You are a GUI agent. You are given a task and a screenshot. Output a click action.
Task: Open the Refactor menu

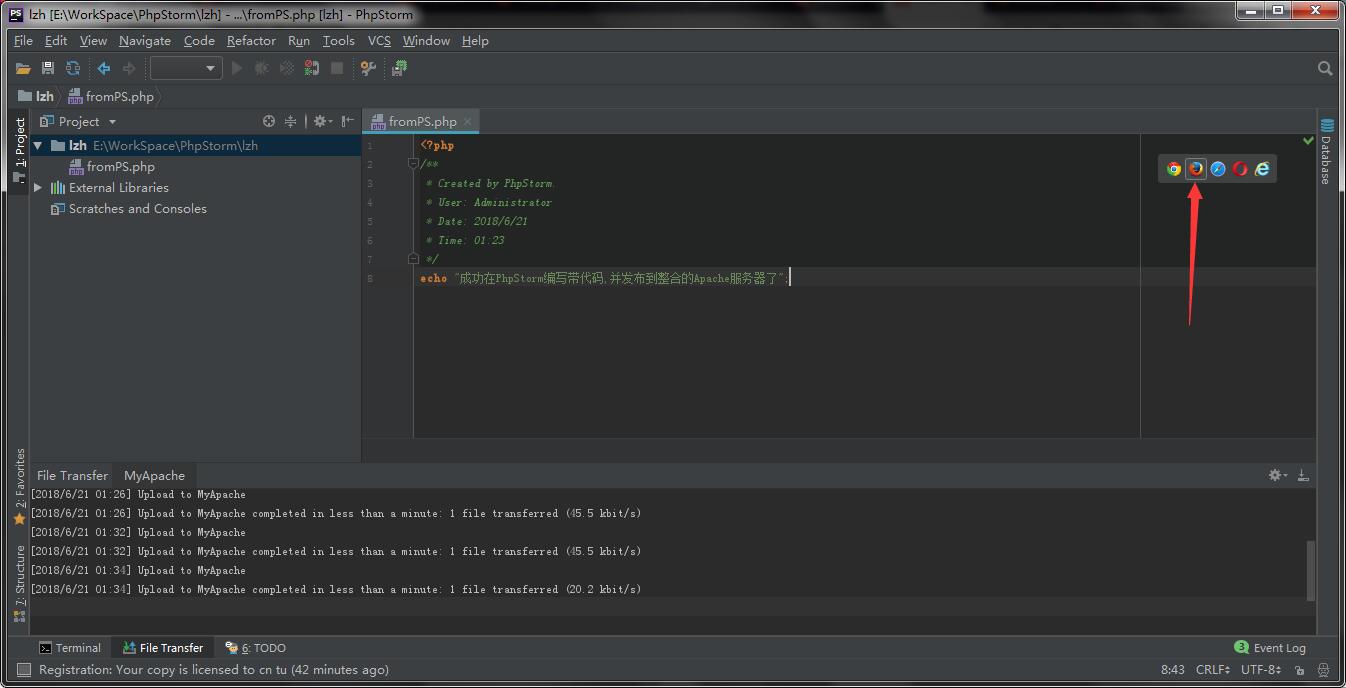tap(251, 40)
